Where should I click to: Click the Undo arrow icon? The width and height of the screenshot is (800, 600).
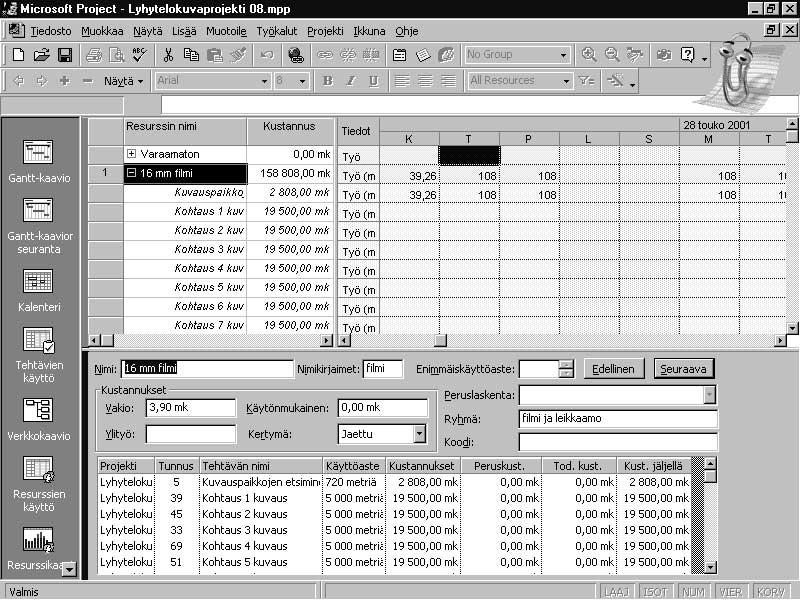[267, 55]
